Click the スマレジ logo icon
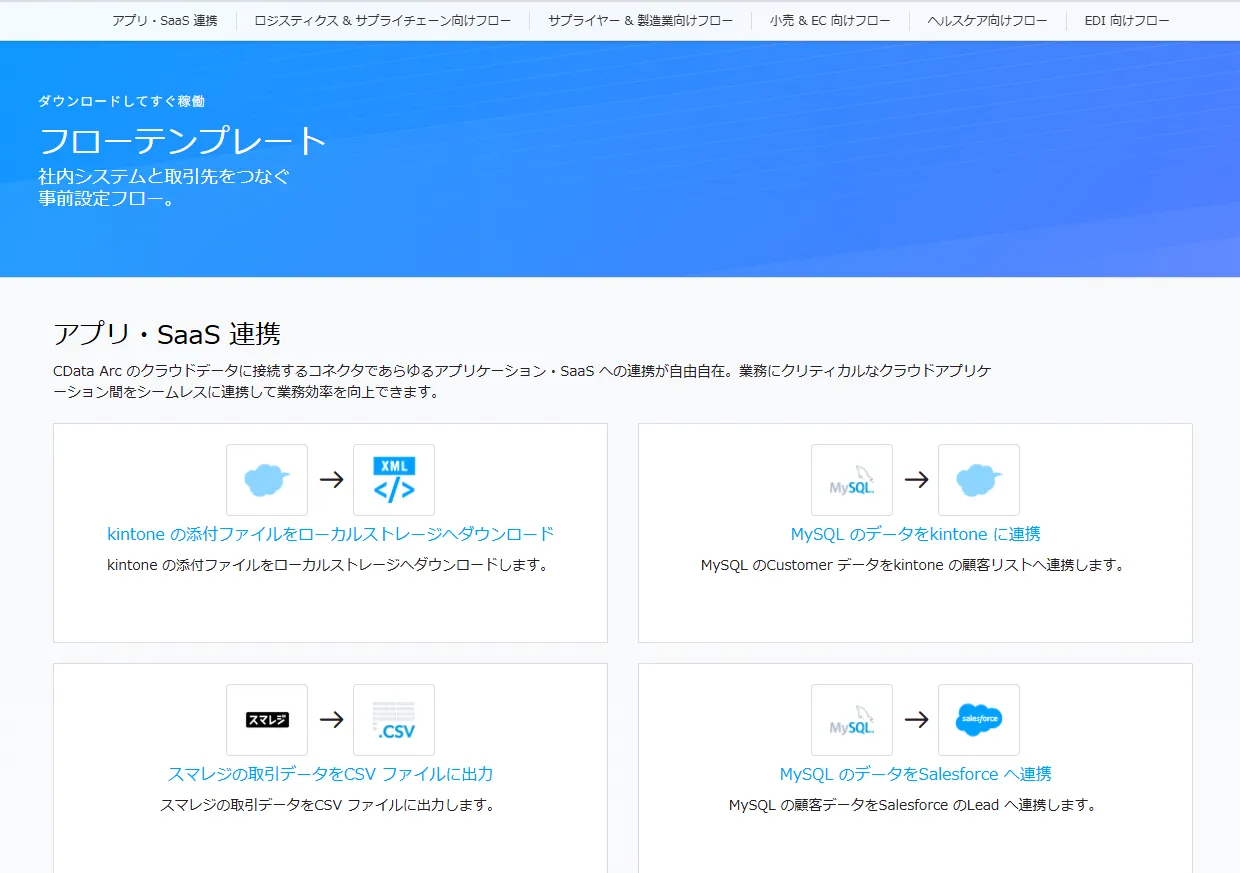The image size is (1240, 873). click(x=267, y=720)
